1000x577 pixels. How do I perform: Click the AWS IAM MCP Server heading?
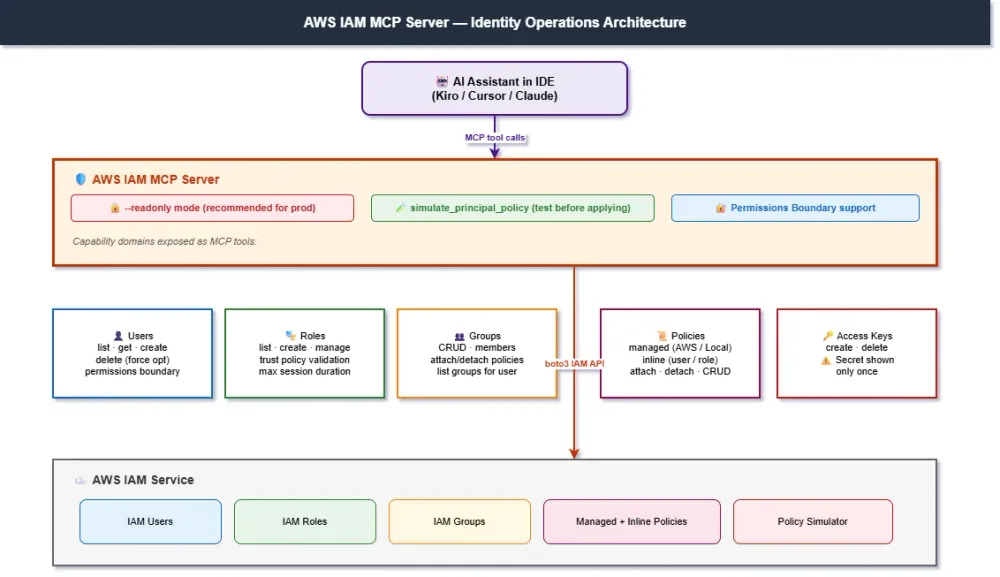click(x=156, y=180)
